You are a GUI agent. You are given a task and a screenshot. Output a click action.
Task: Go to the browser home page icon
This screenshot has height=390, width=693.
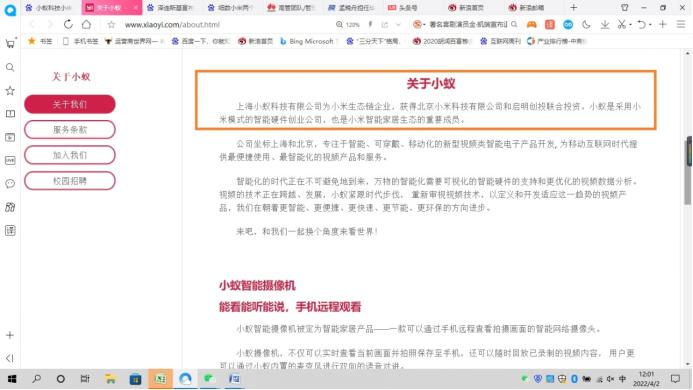tap(87, 24)
